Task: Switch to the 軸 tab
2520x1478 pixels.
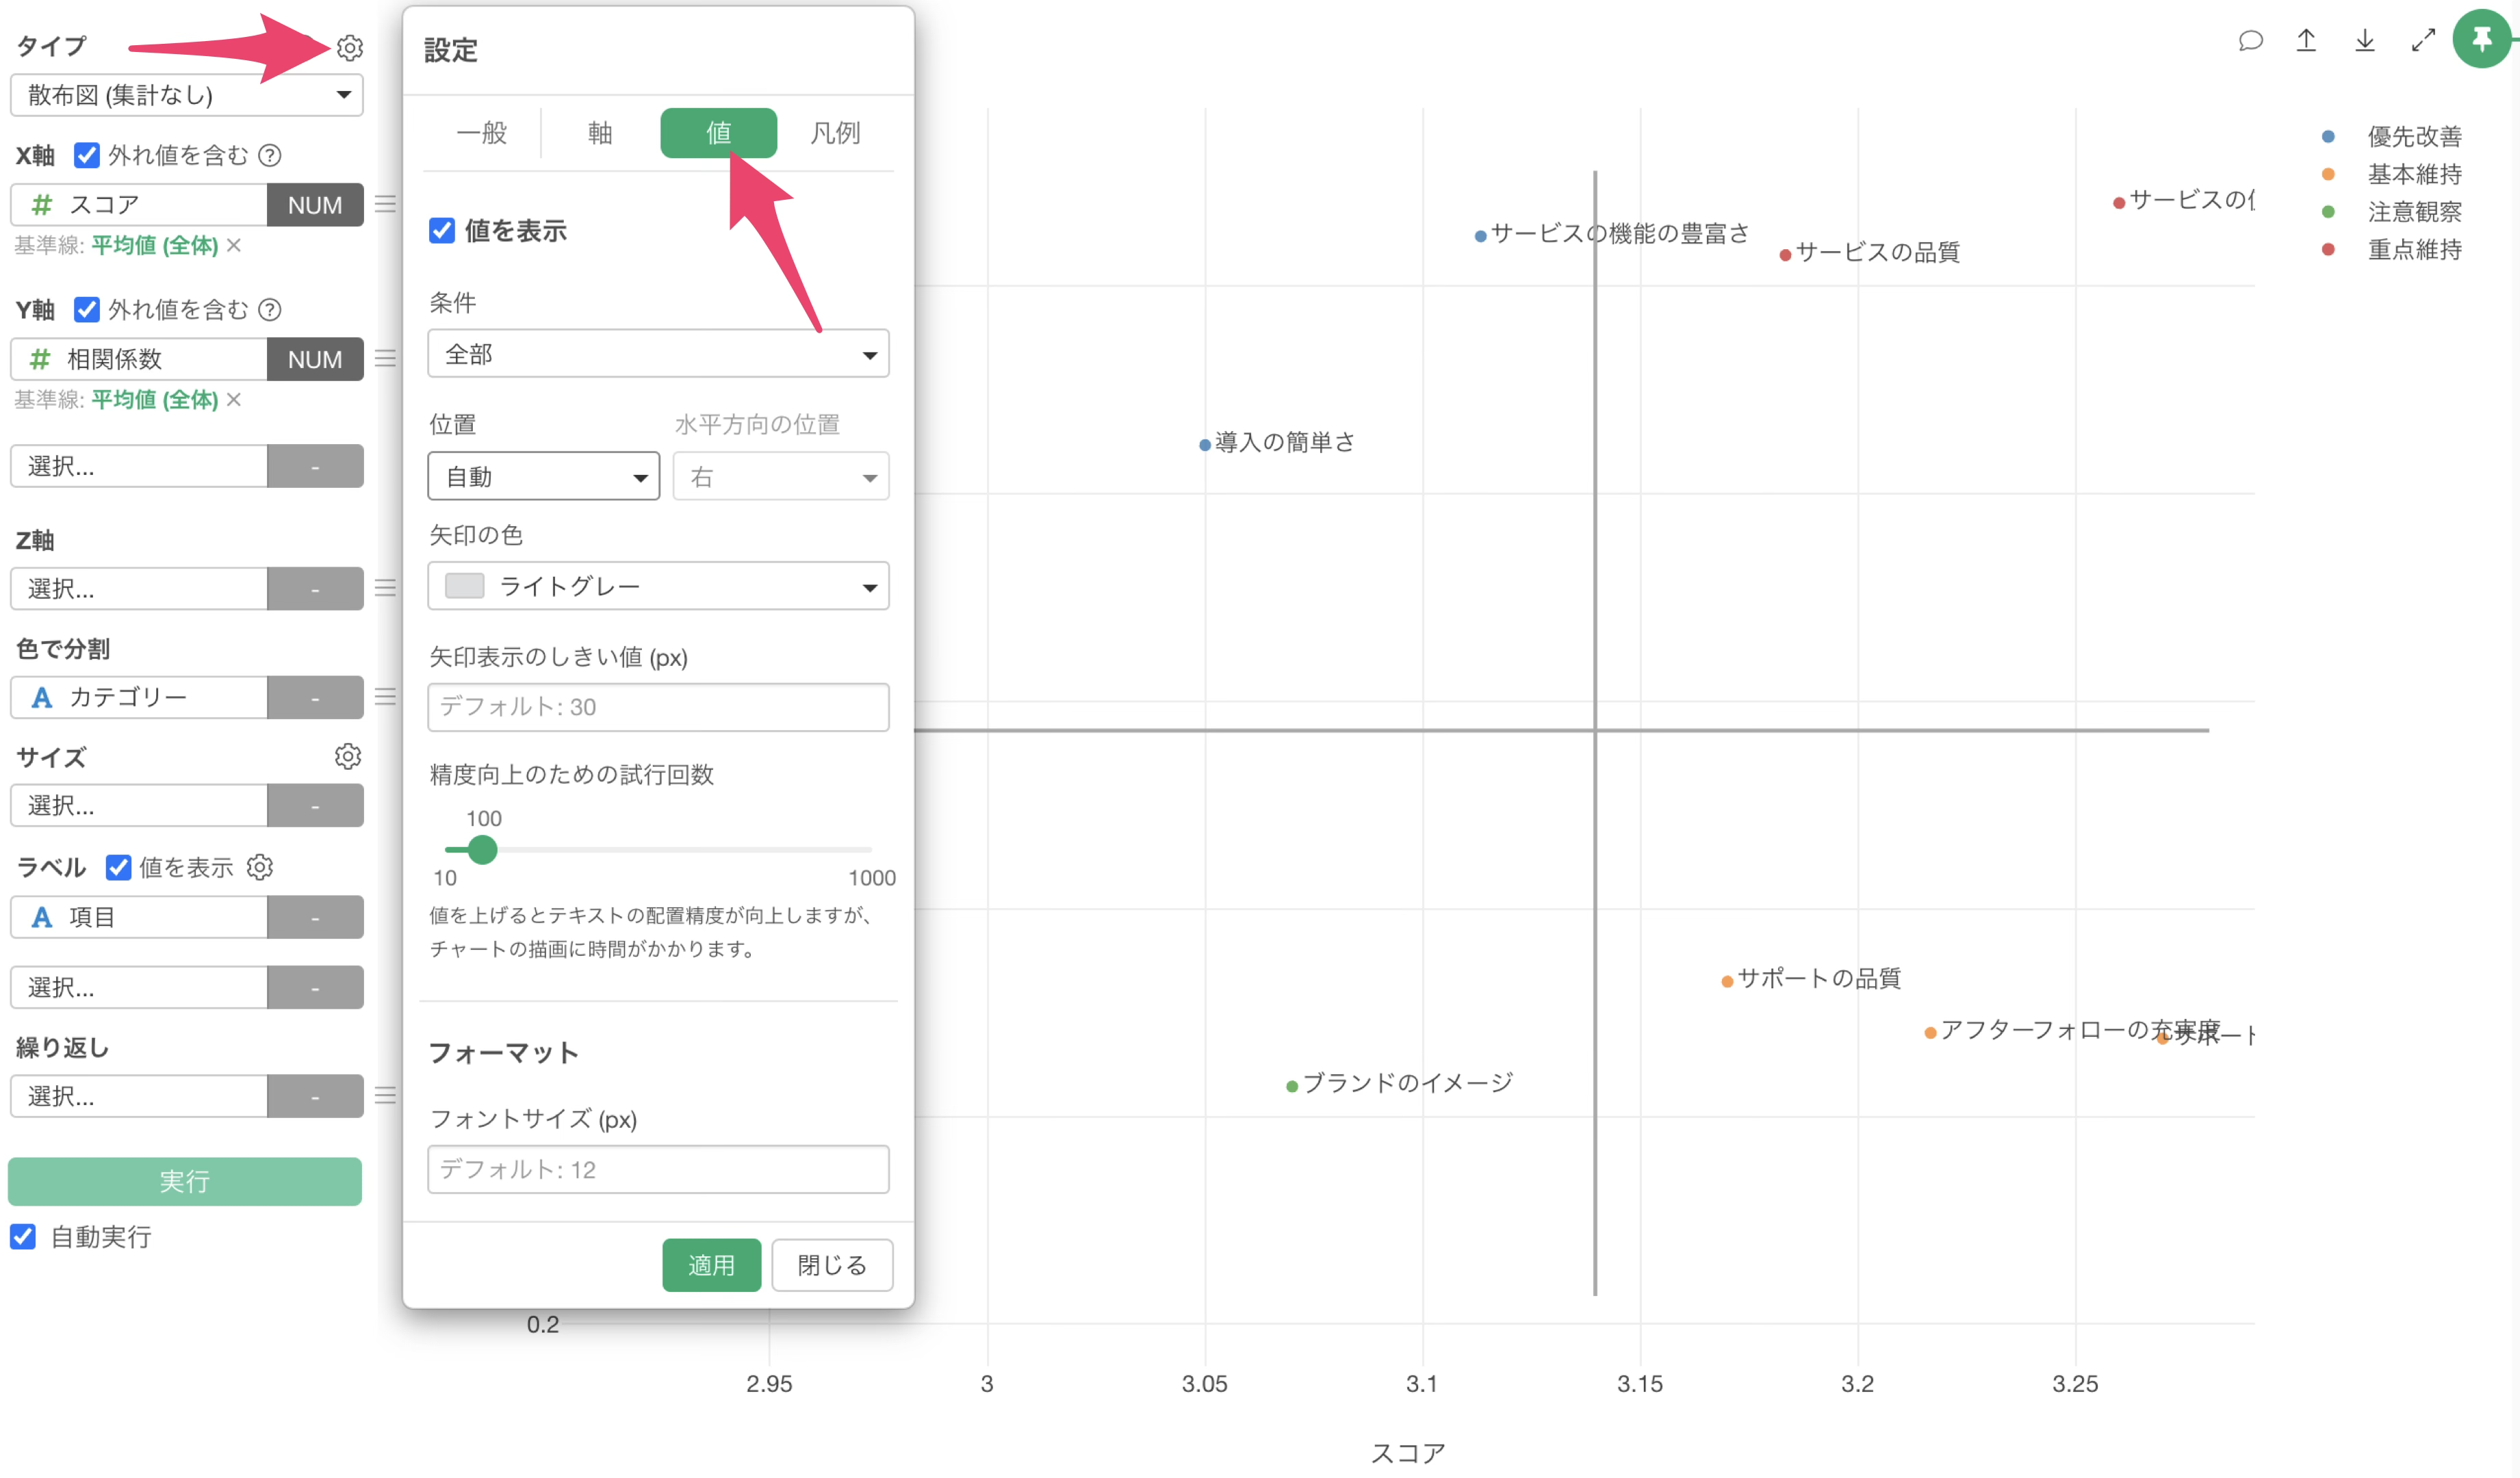Action: pos(600,133)
